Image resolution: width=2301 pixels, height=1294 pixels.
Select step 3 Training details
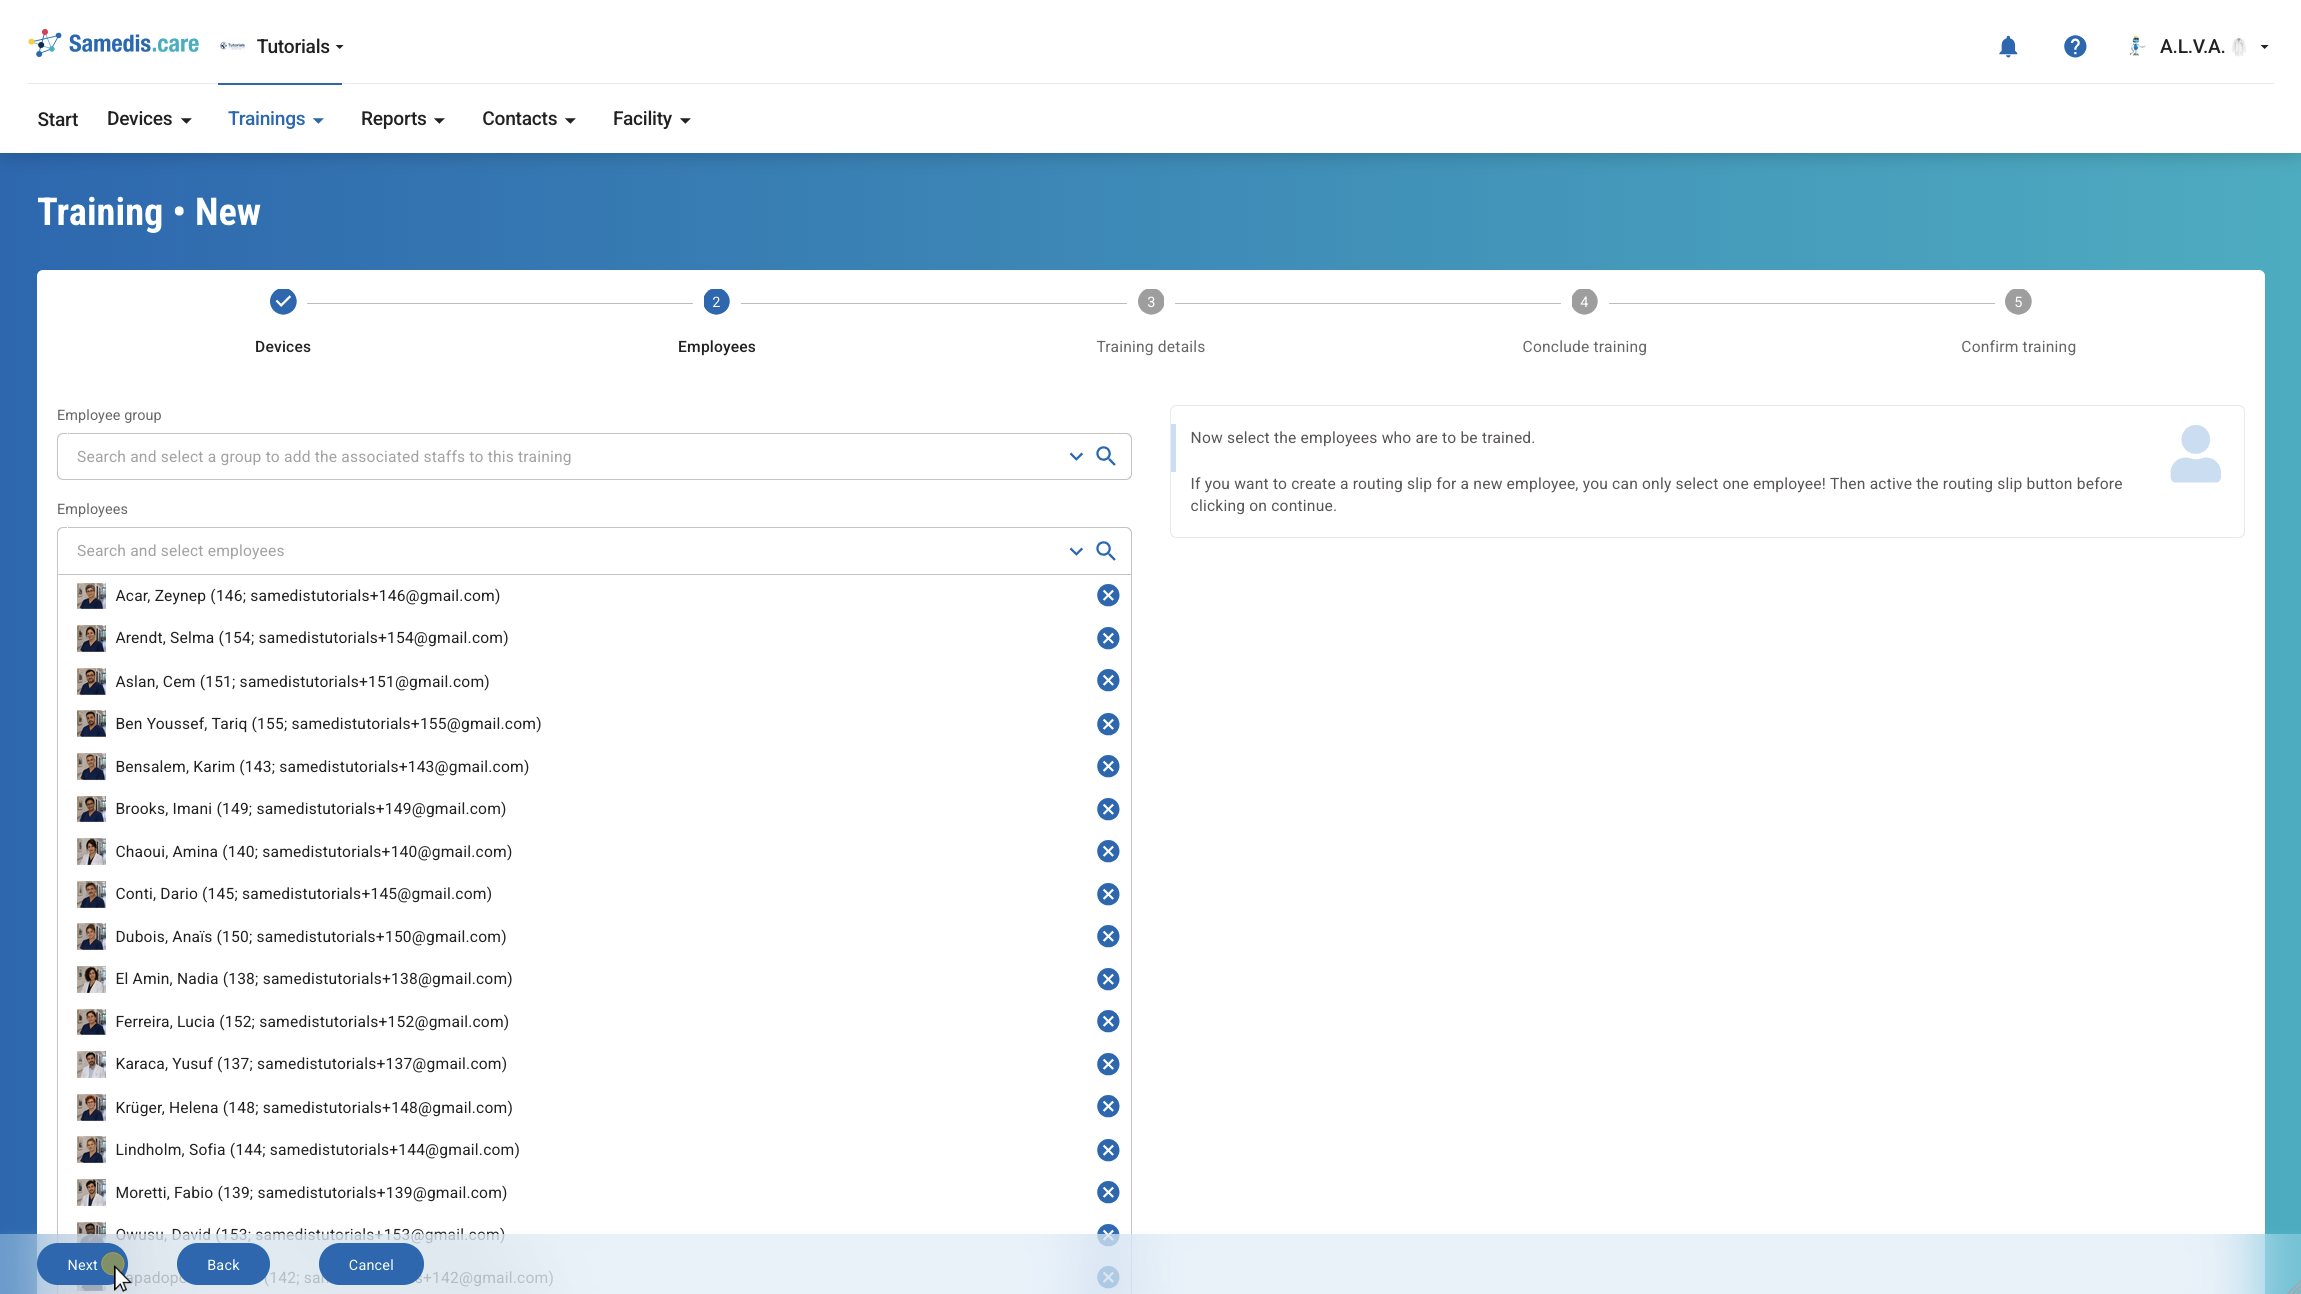[x=1151, y=302]
